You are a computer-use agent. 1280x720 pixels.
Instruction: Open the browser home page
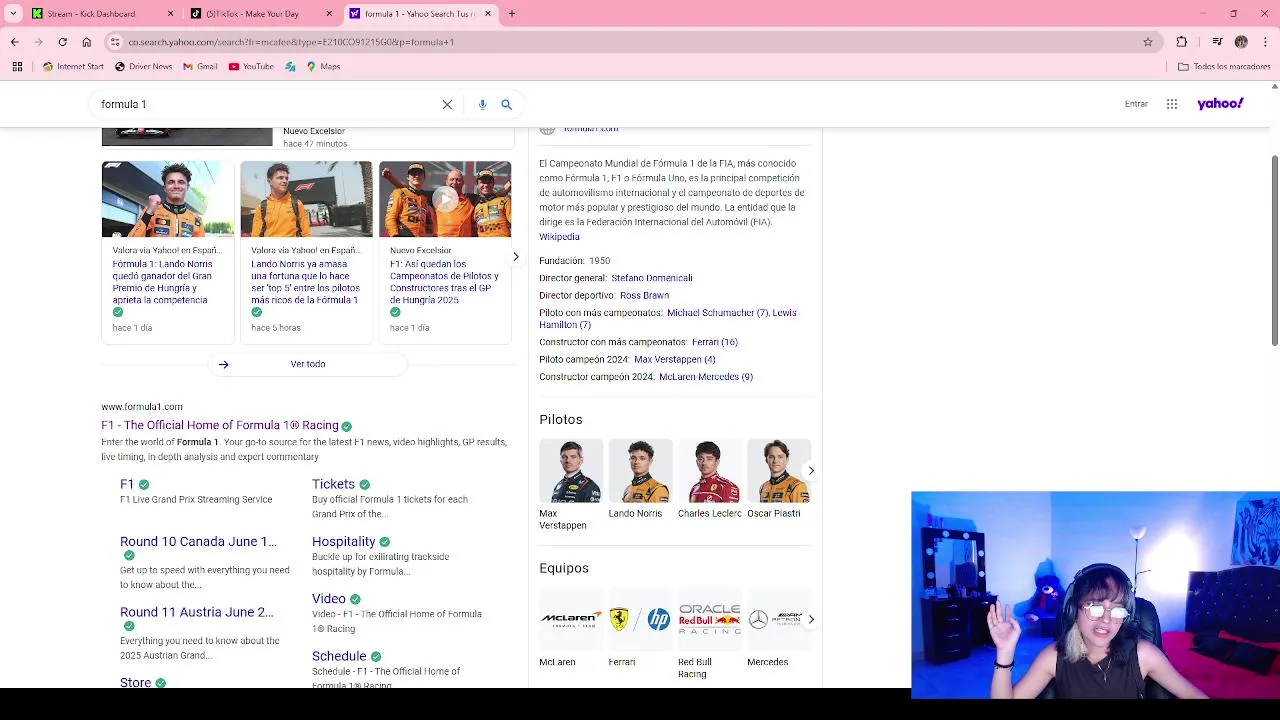click(x=86, y=42)
